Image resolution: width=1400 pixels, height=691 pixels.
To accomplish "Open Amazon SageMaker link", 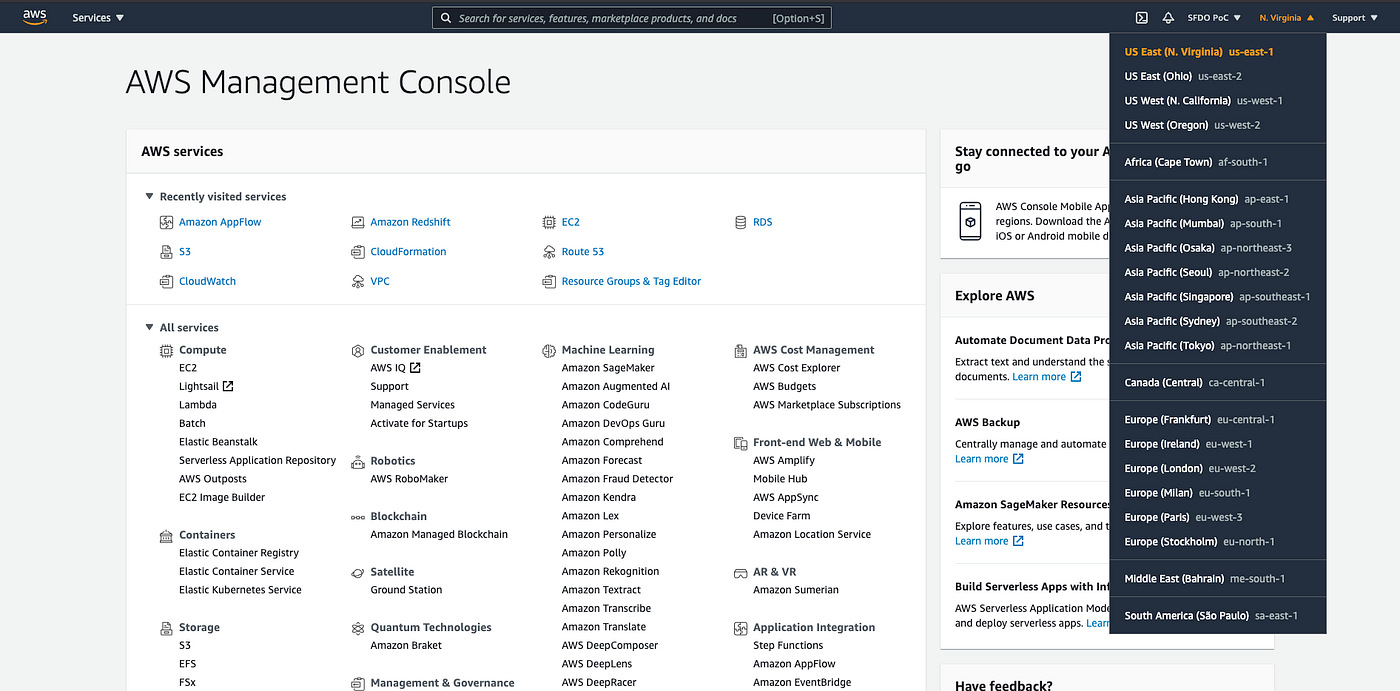I will pos(608,368).
